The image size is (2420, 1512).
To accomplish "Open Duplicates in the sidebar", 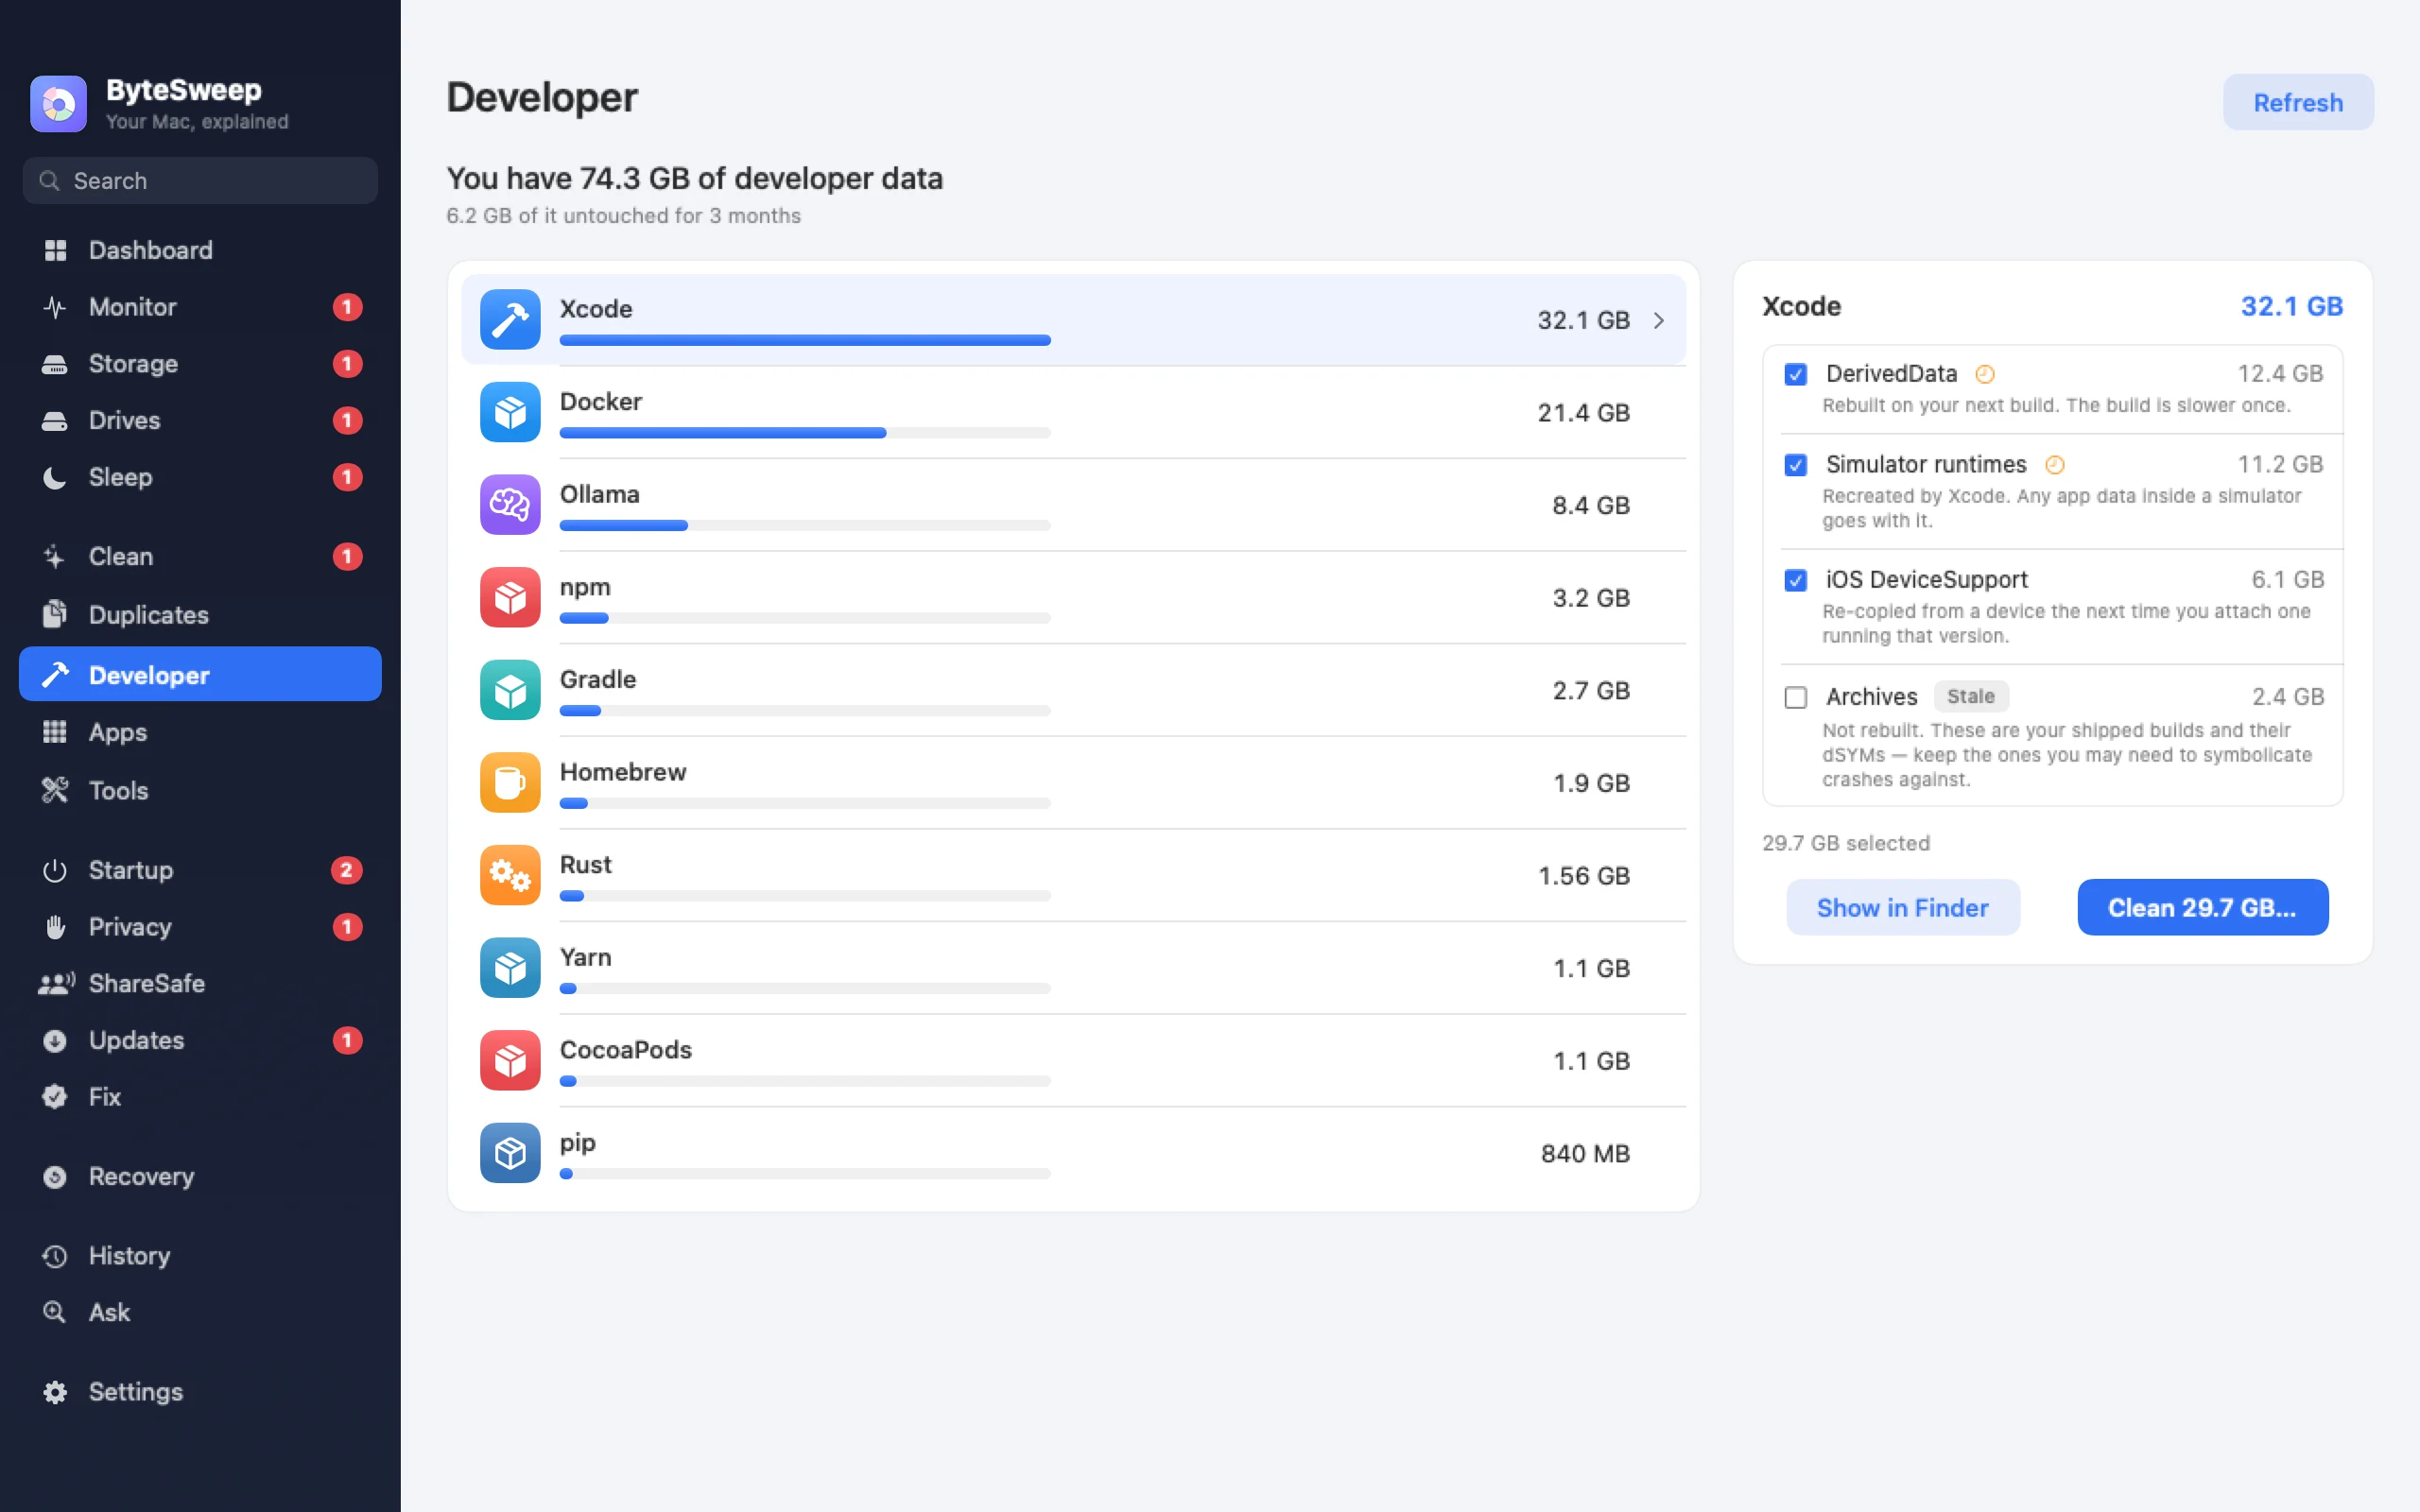I will click(200, 615).
